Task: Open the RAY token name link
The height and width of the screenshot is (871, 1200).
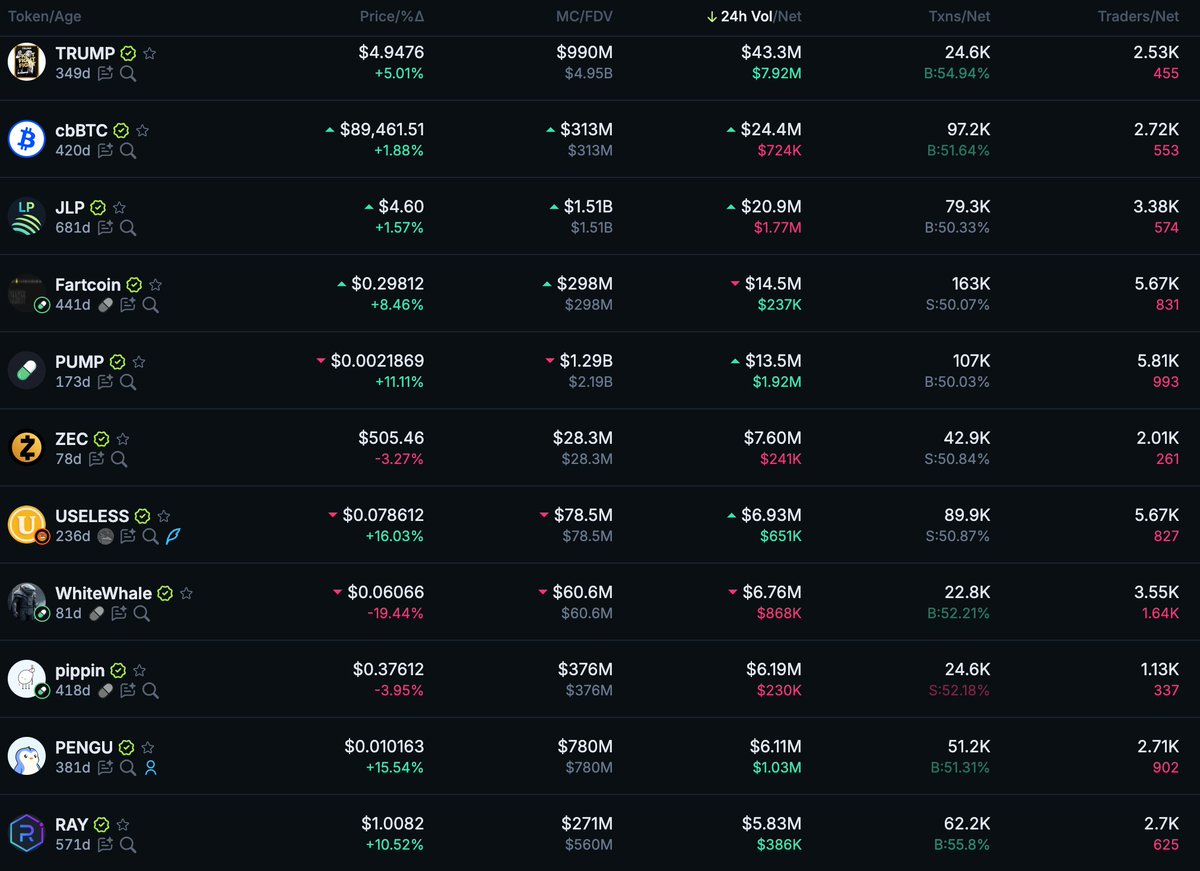Action: coord(72,825)
